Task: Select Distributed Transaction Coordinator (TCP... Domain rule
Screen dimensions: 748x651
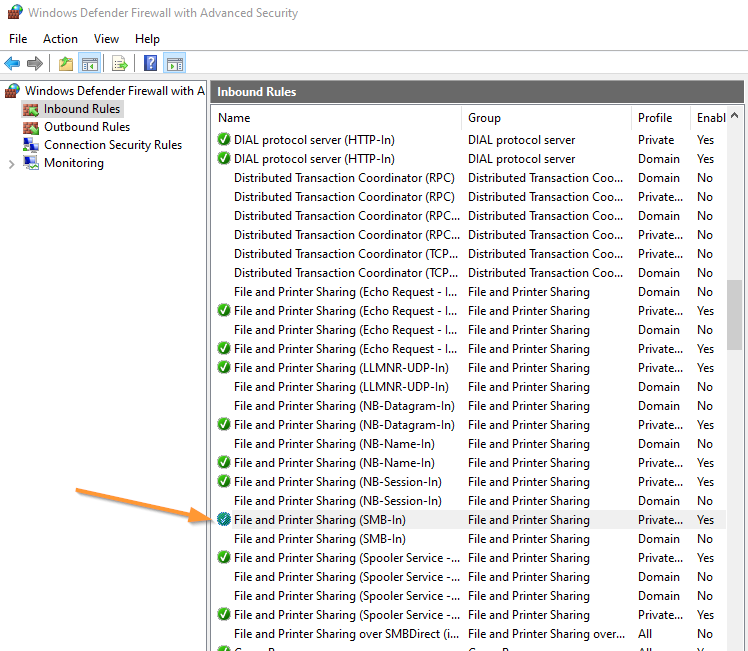Action: (470, 273)
